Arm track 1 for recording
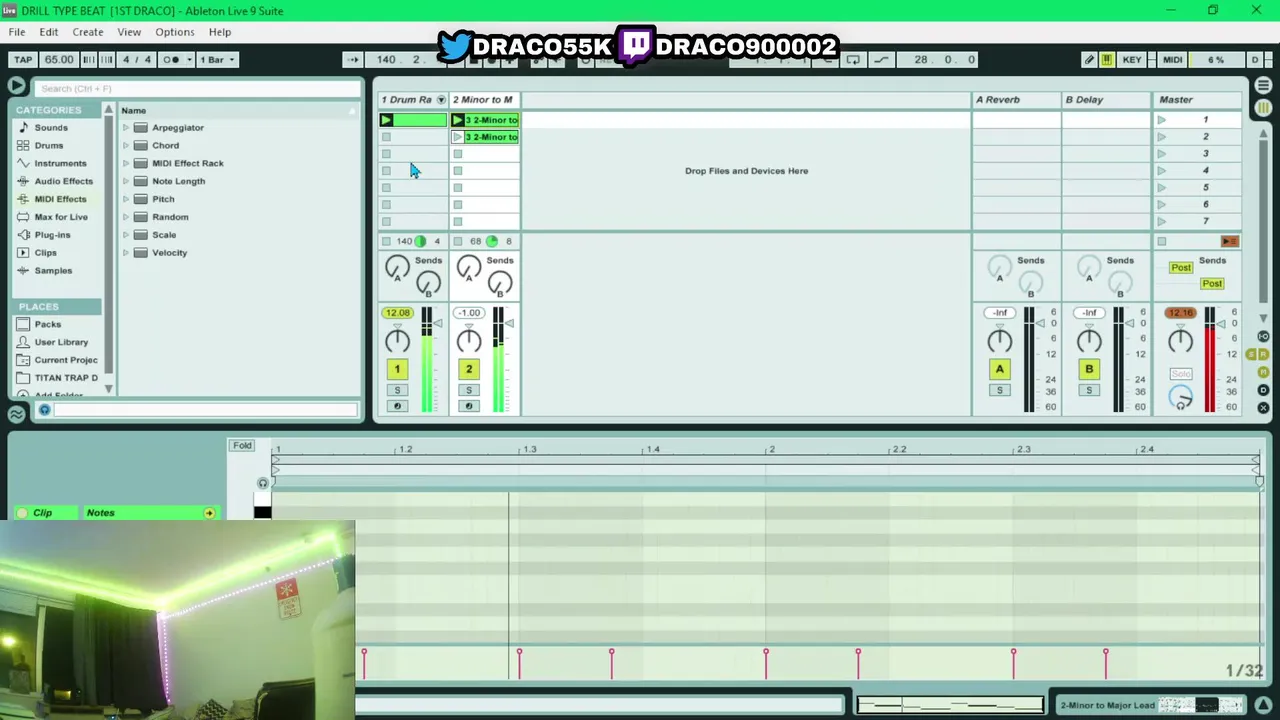The width and height of the screenshot is (1280, 720). tap(397, 406)
